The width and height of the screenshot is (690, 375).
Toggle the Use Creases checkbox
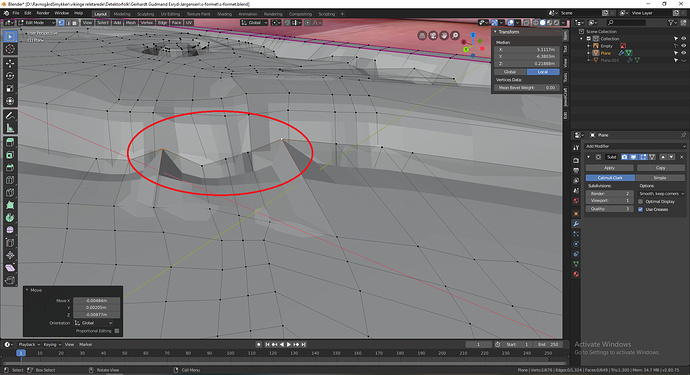(640, 210)
